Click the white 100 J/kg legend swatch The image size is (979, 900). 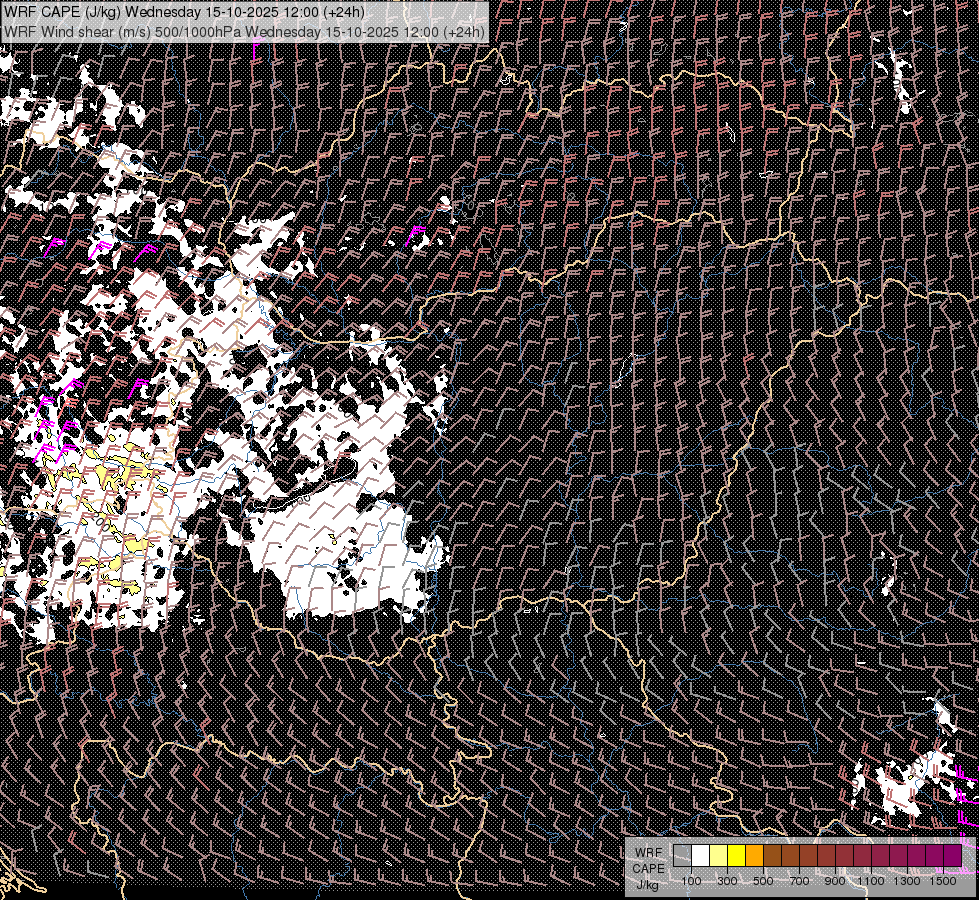(701, 856)
